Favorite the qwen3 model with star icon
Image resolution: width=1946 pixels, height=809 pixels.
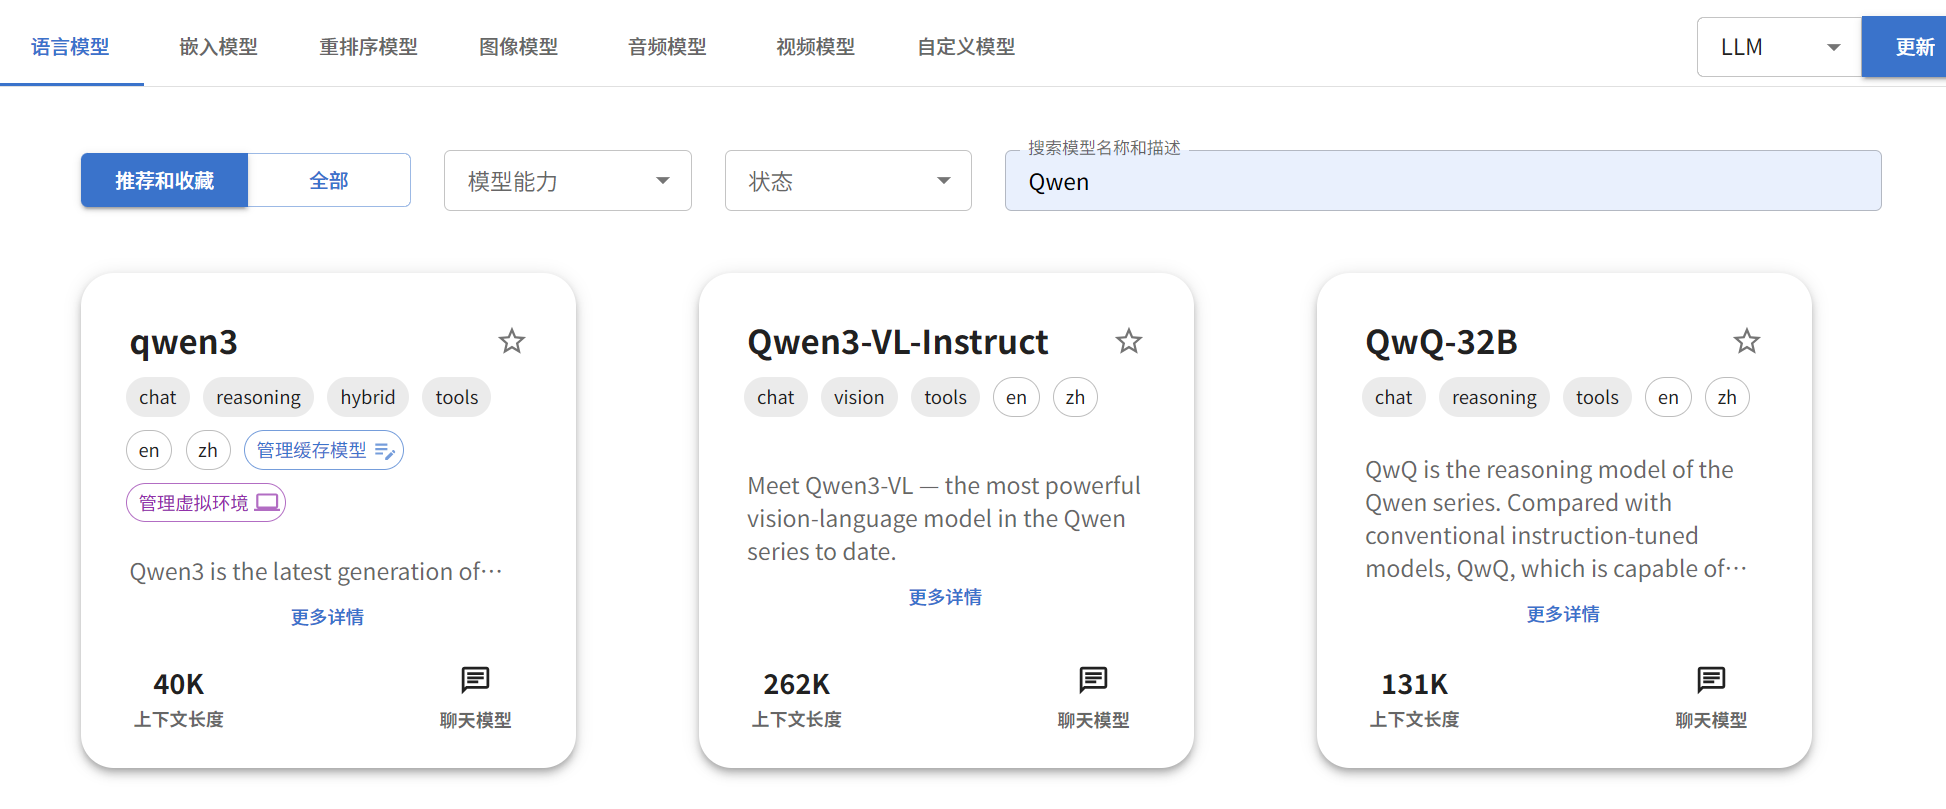[x=512, y=342]
